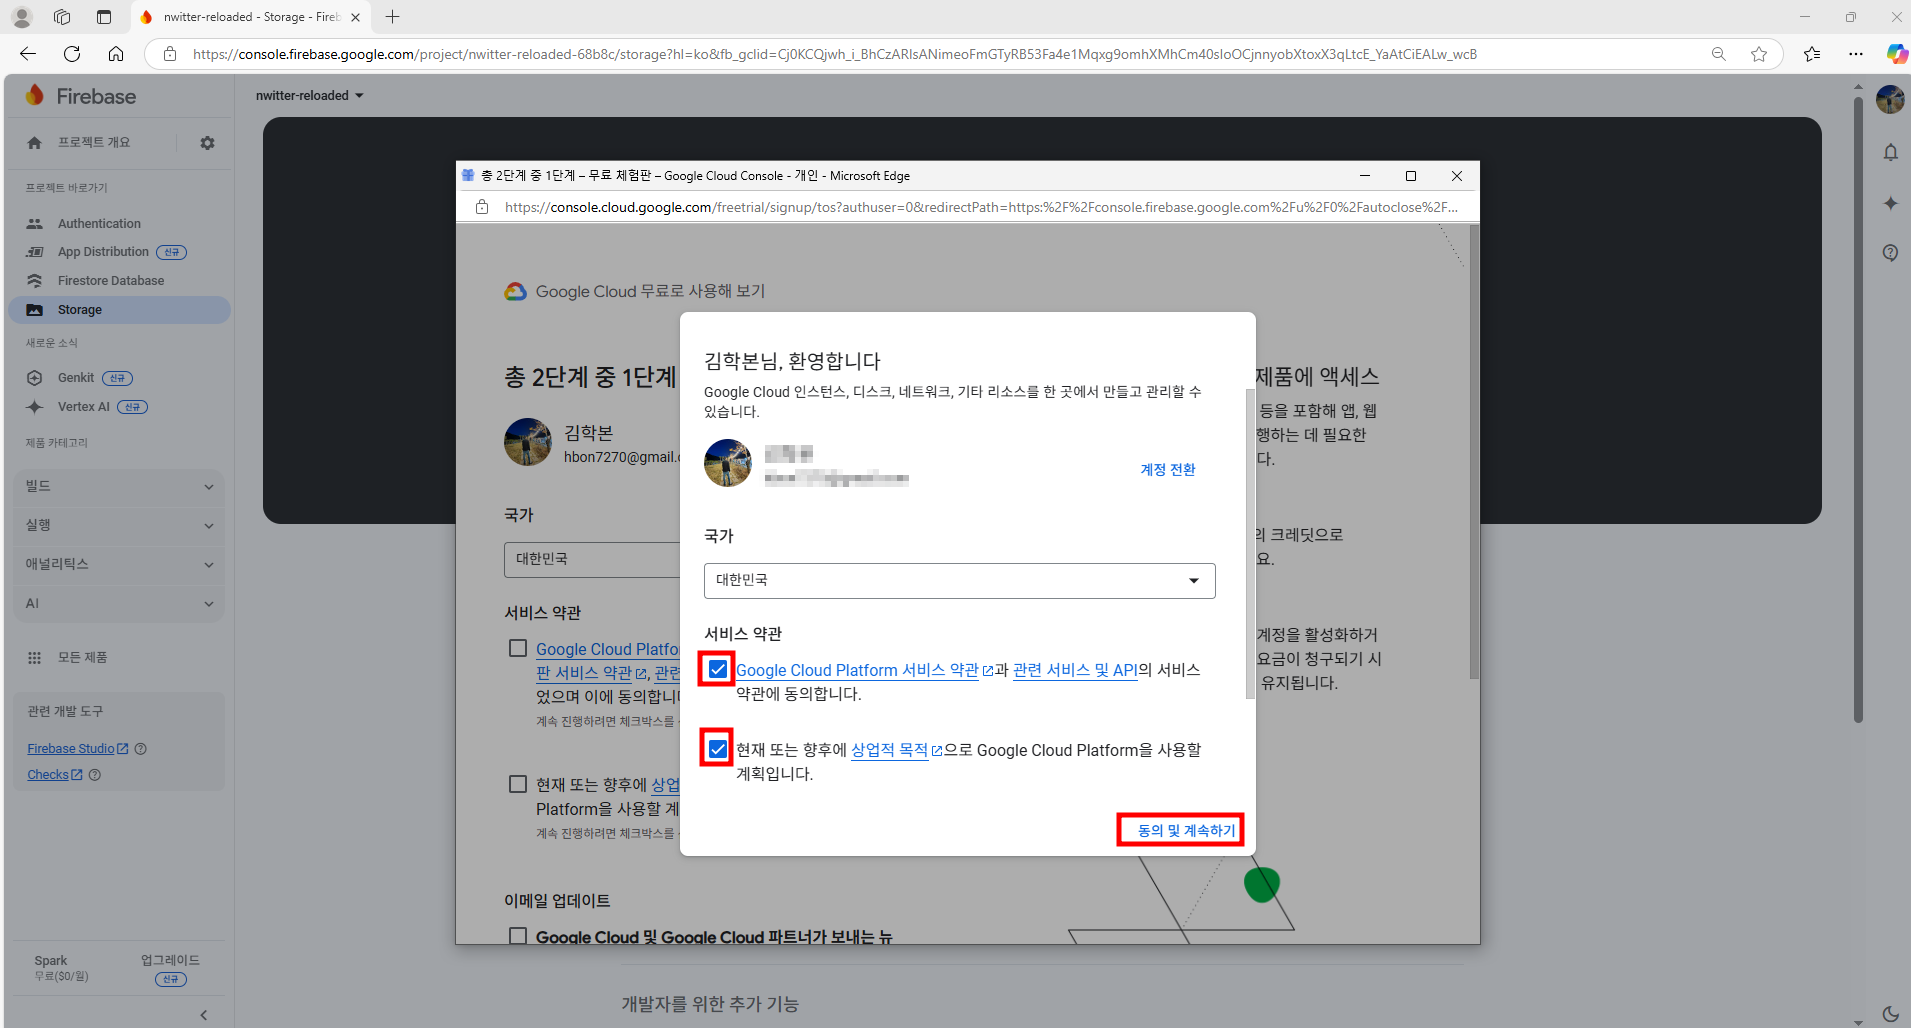Click the zoom magnifier icon in address bar
Screen dimensions: 1911x1028
click(1719, 54)
